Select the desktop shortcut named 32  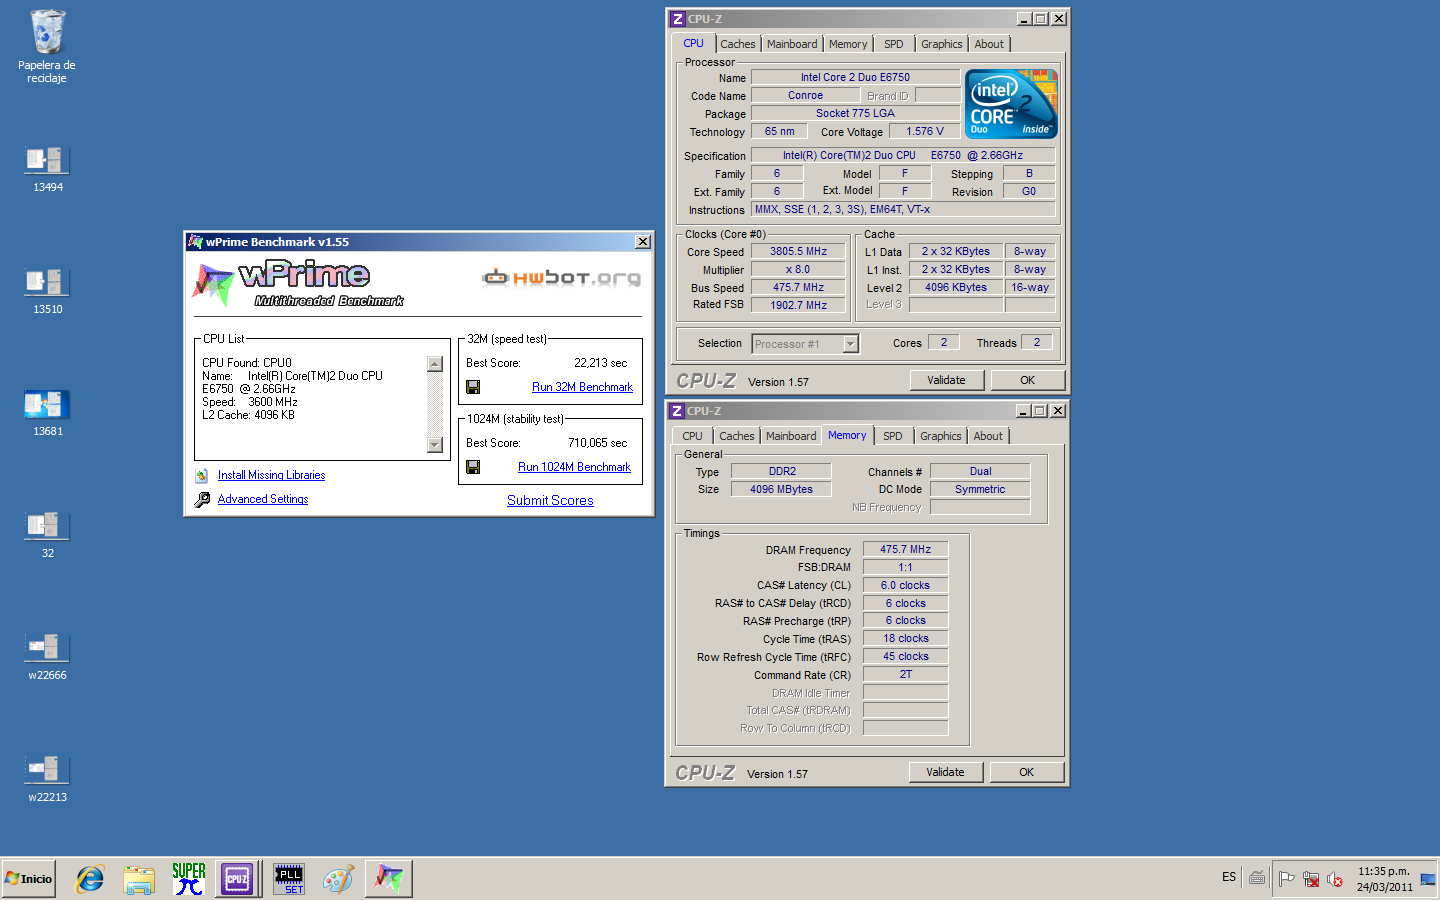tap(47, 533)
